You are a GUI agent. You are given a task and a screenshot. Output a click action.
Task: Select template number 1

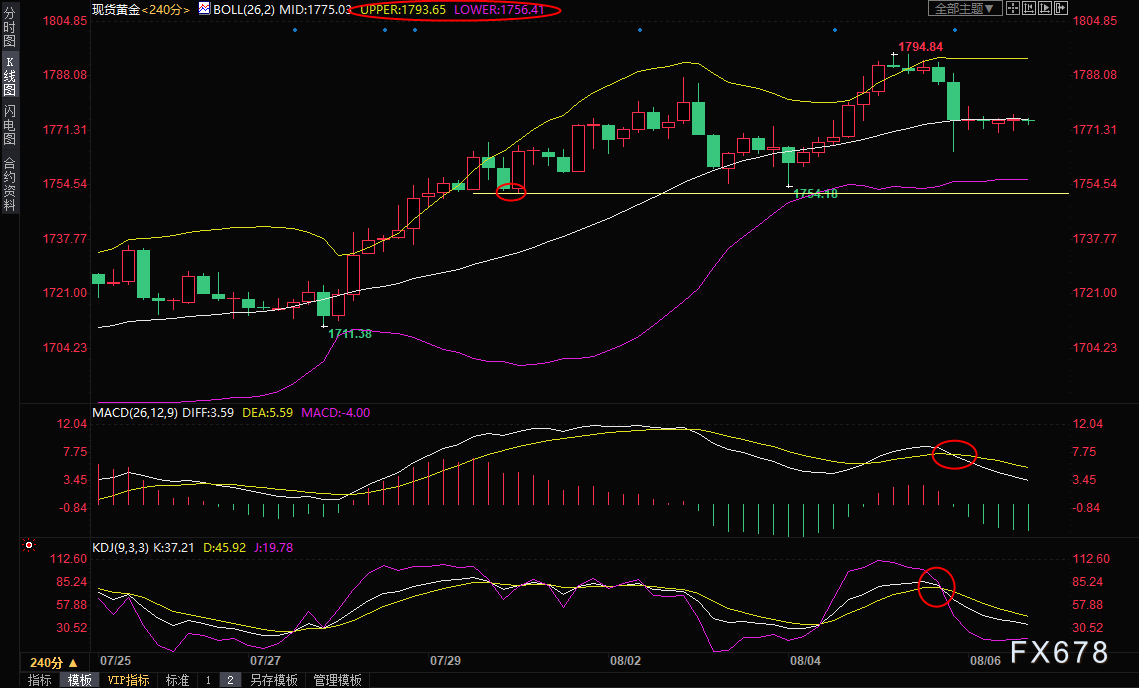tap(208, 680)
